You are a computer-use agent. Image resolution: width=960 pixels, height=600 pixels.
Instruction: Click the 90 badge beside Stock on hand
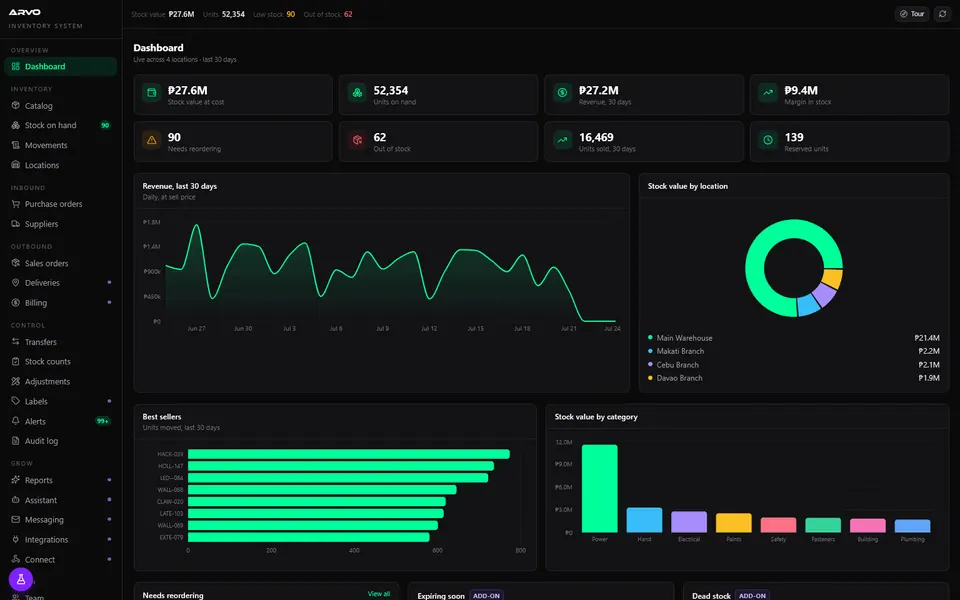(105, 126)
